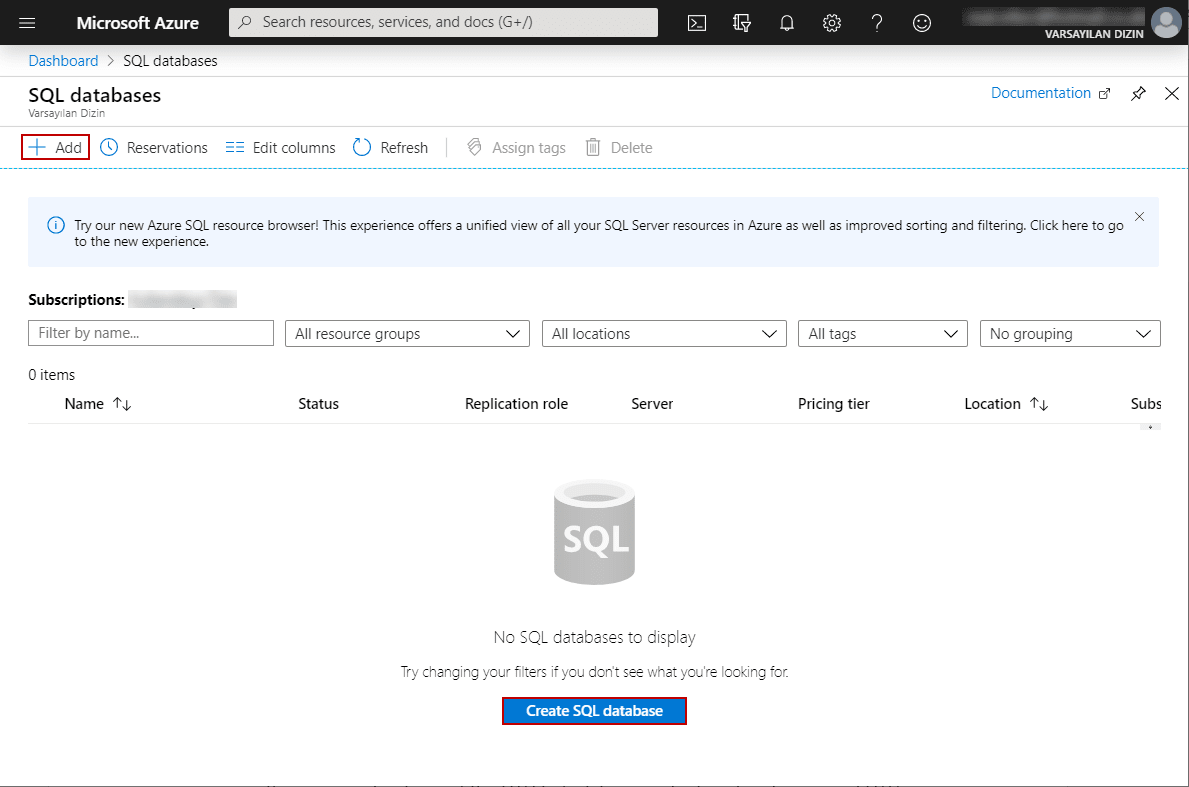This screenshot has height=787, width=1189.
Task: Click the Create SQL database button
Action: pyautogui.click(x=594, y=711)
